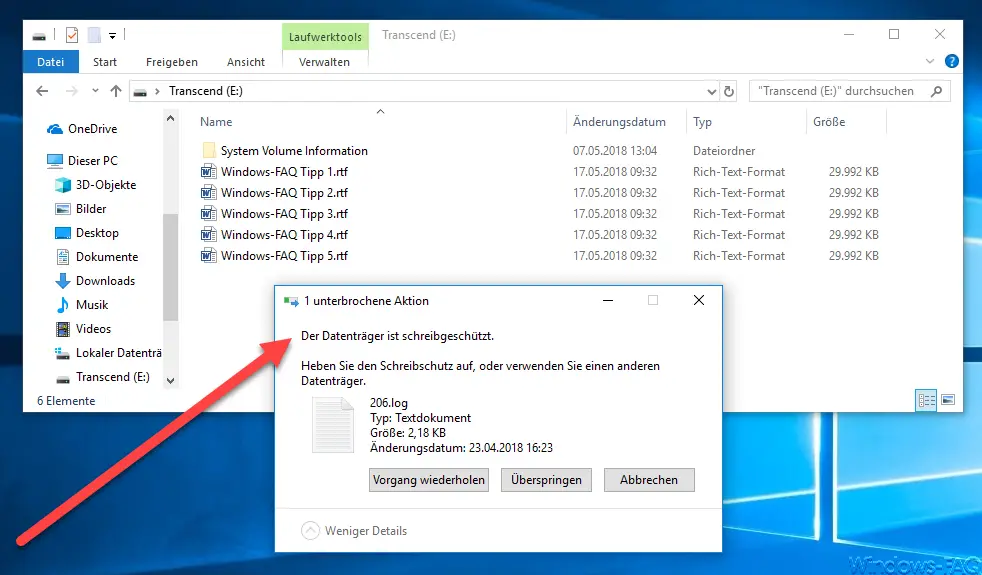Click the New folder quick access icon
Screen dimensions: 982x575
coord(94,35)
